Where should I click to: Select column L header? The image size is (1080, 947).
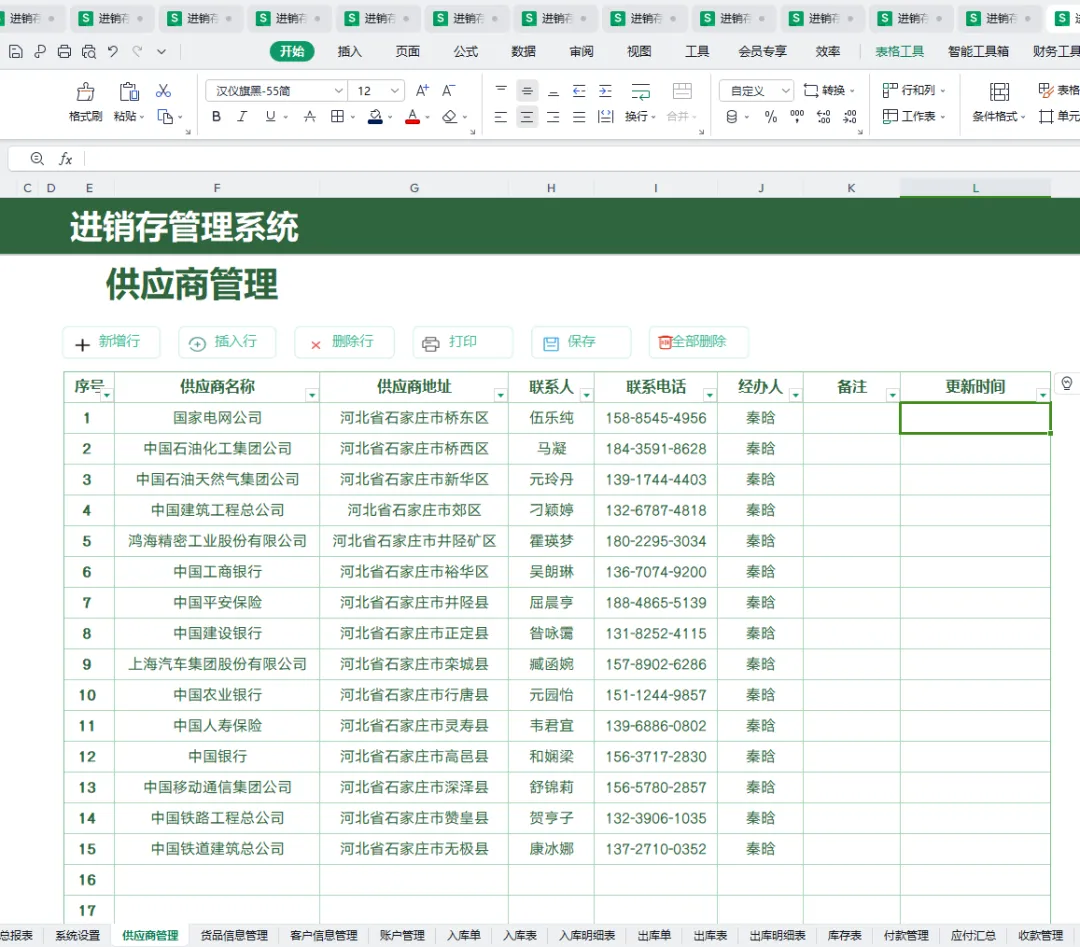pos(975,188)
